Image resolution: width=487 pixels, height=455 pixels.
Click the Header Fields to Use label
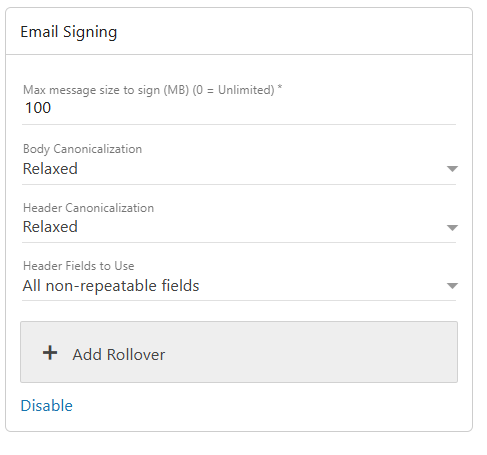click(x=78, y=266)
